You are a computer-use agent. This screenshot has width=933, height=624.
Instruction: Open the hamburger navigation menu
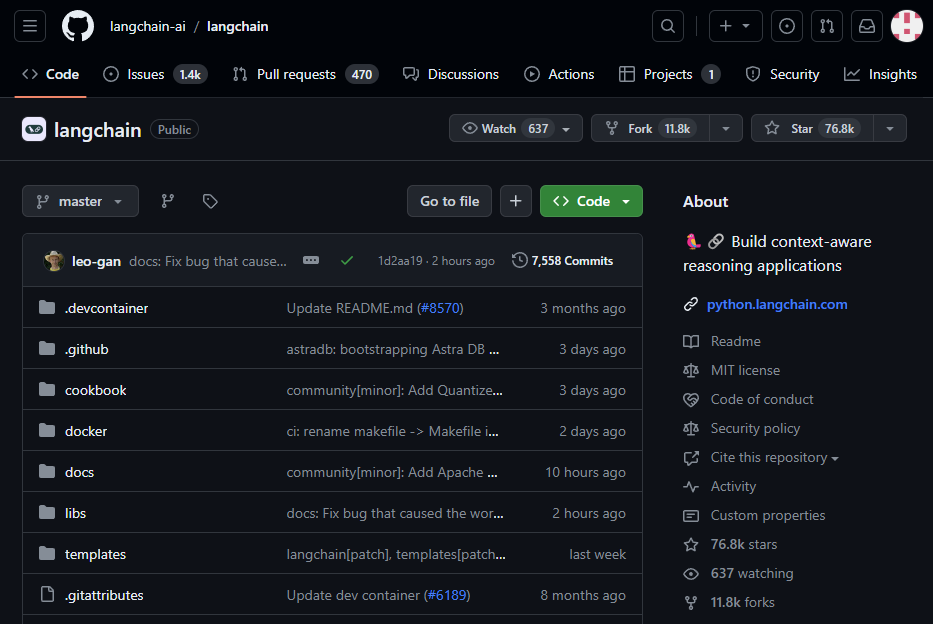point(29,26)
